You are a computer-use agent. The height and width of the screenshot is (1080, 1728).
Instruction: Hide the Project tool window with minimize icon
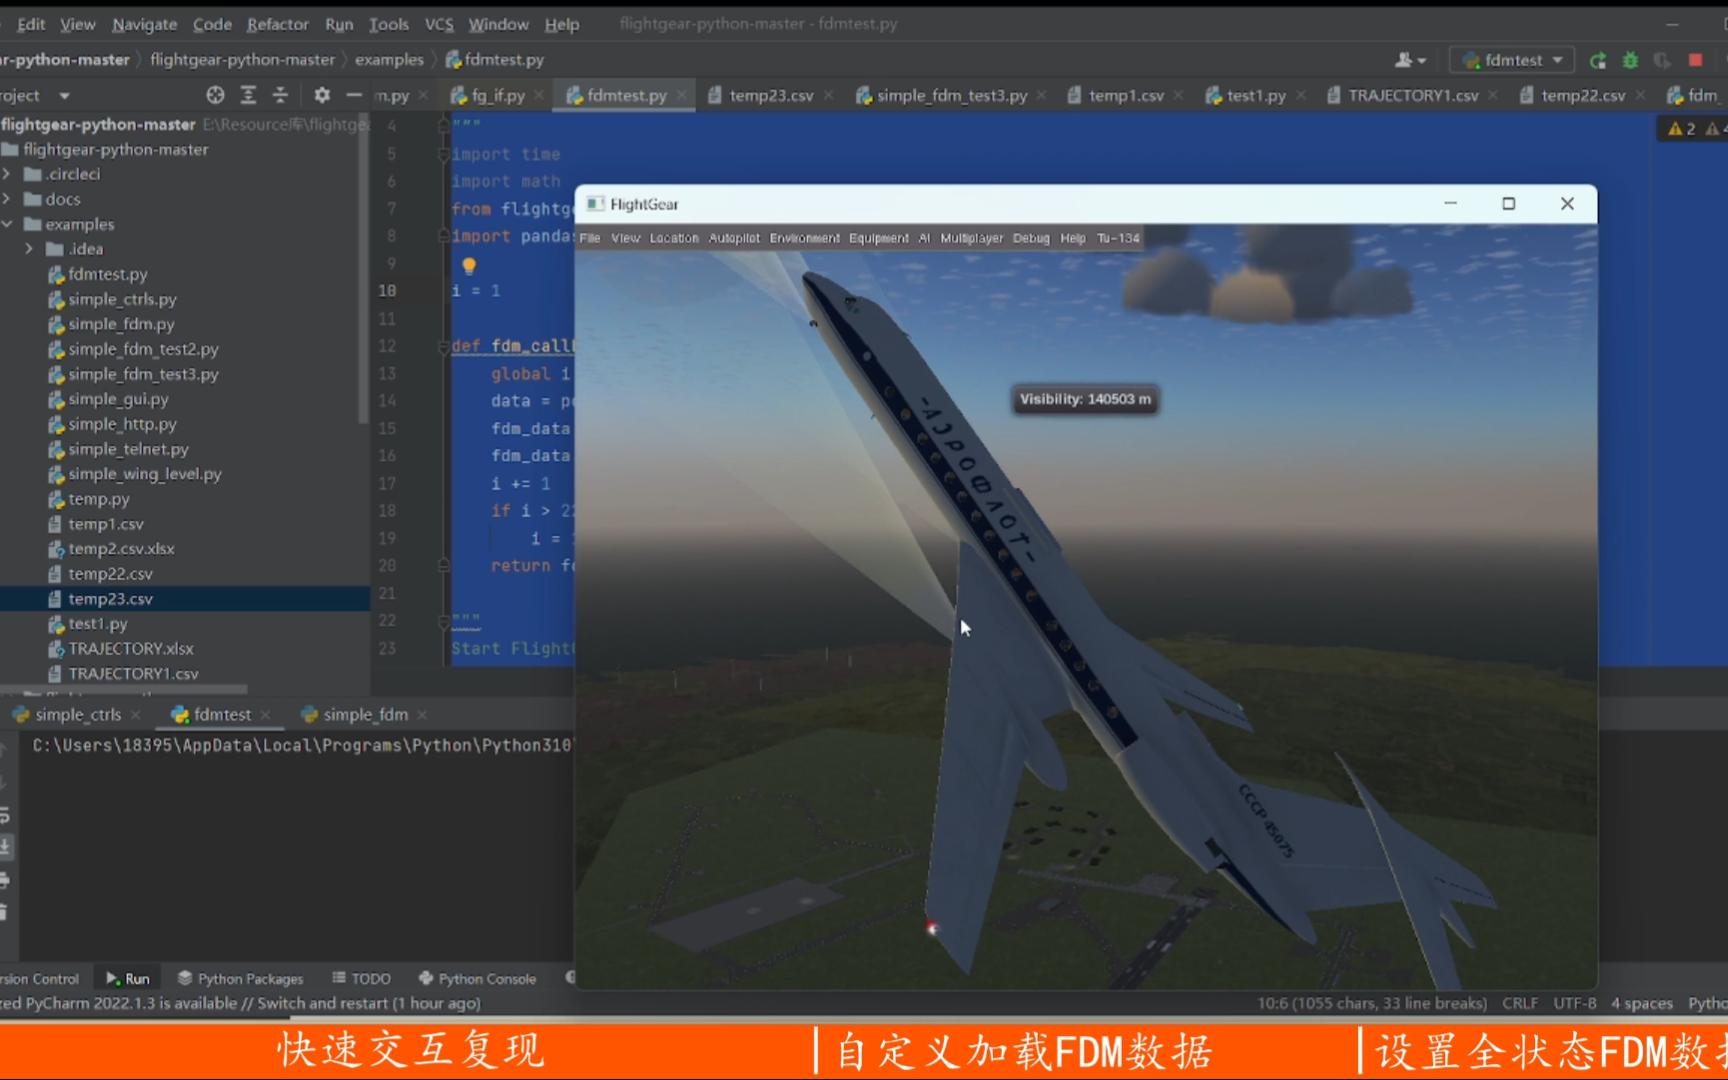click(x=353, y=94)
